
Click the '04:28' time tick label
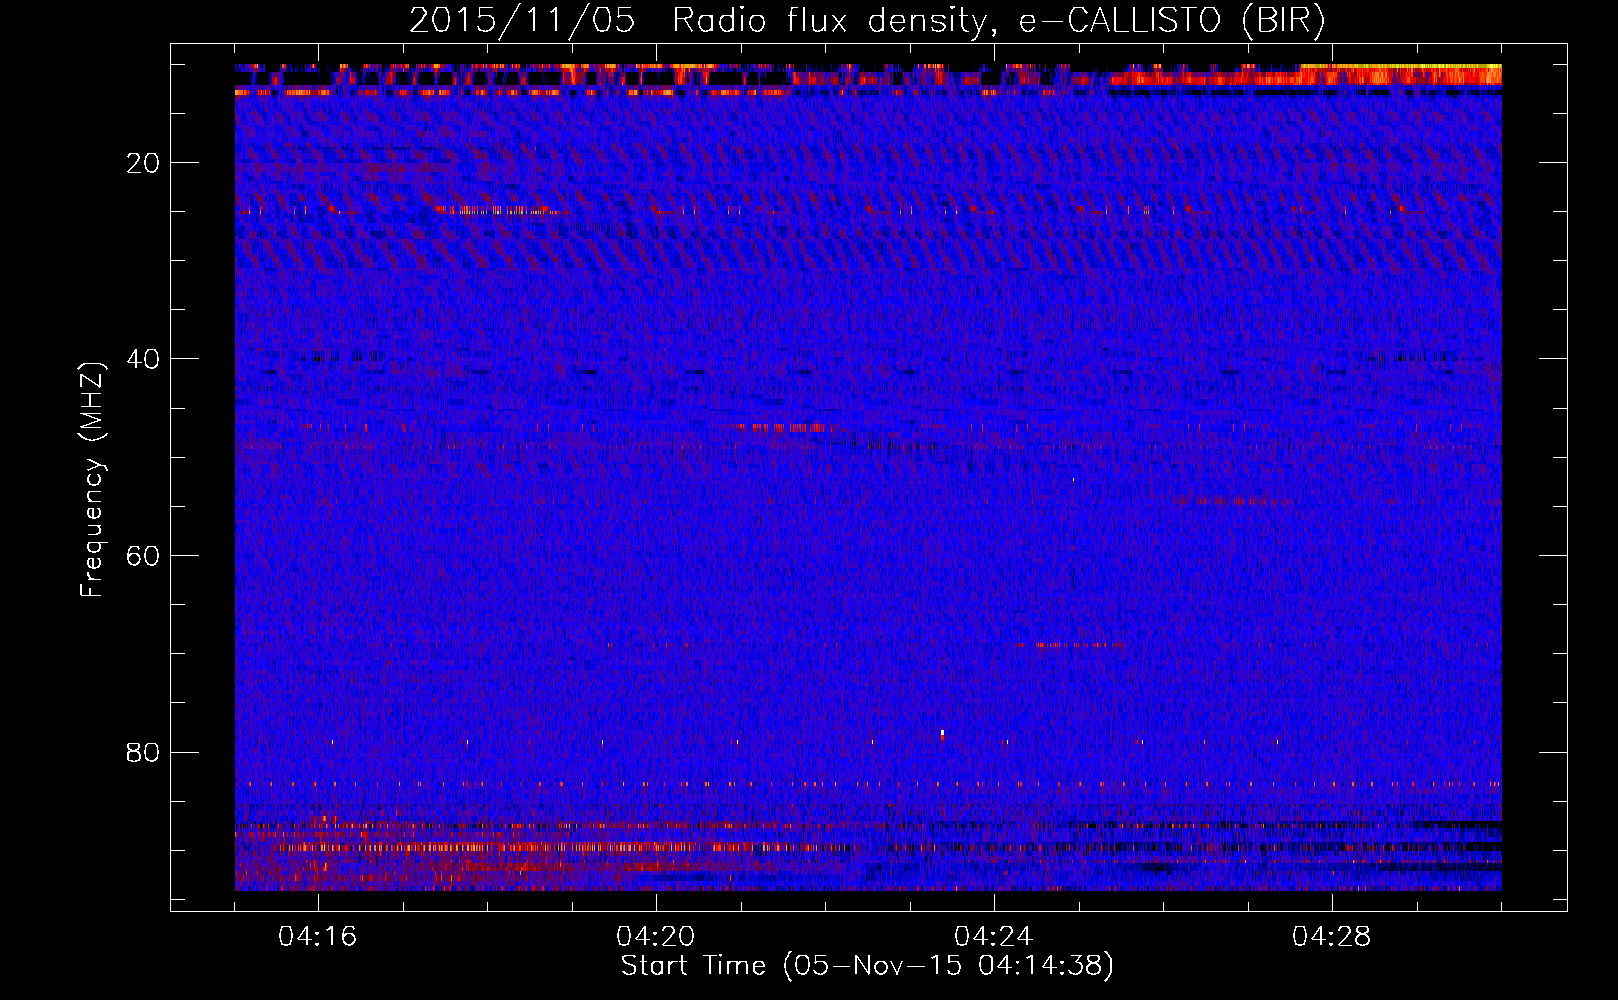[x=1332, y=937]
